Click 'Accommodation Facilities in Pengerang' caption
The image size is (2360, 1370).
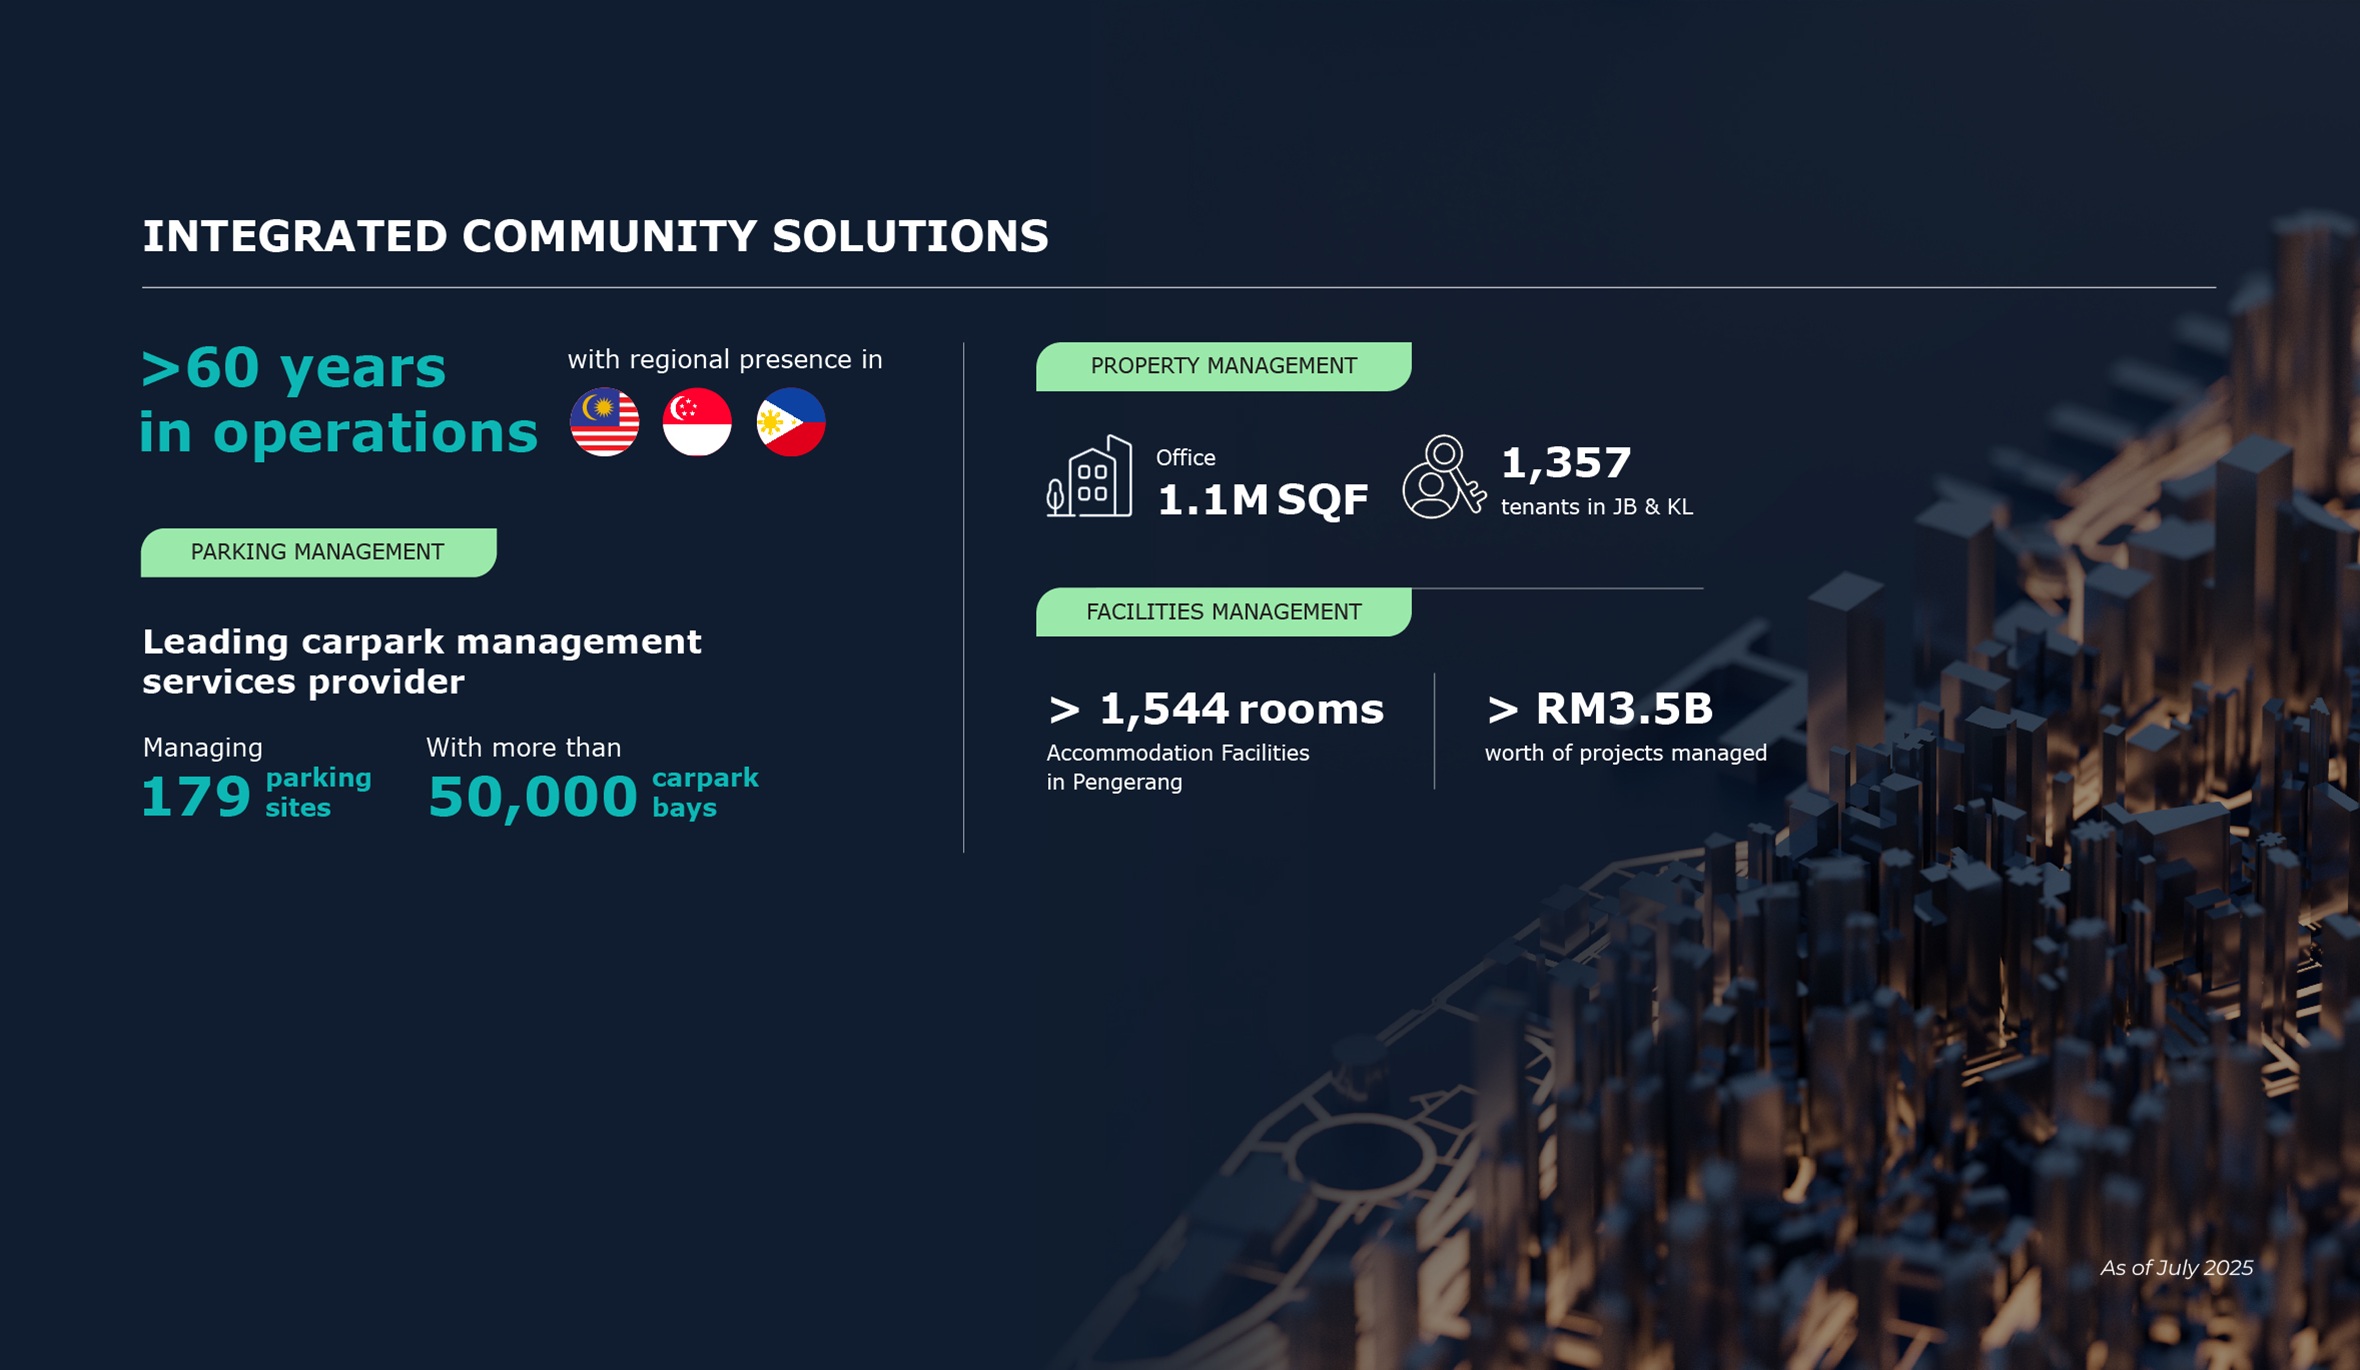(x=1177, y=767)
